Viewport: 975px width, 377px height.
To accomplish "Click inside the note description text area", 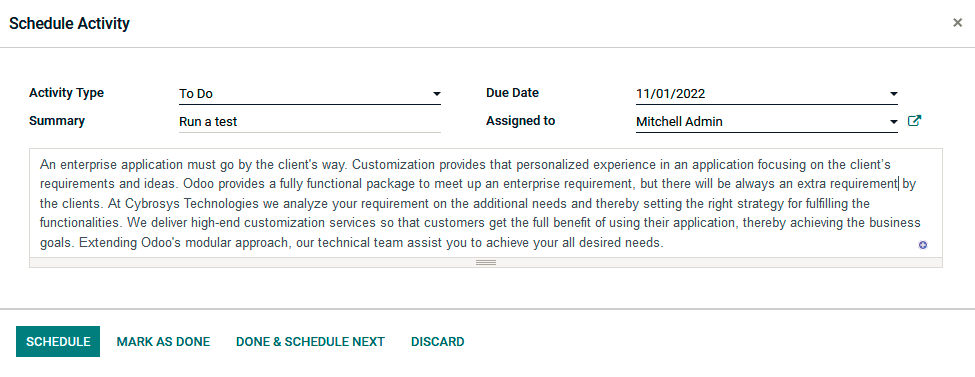I will (486, 203).
